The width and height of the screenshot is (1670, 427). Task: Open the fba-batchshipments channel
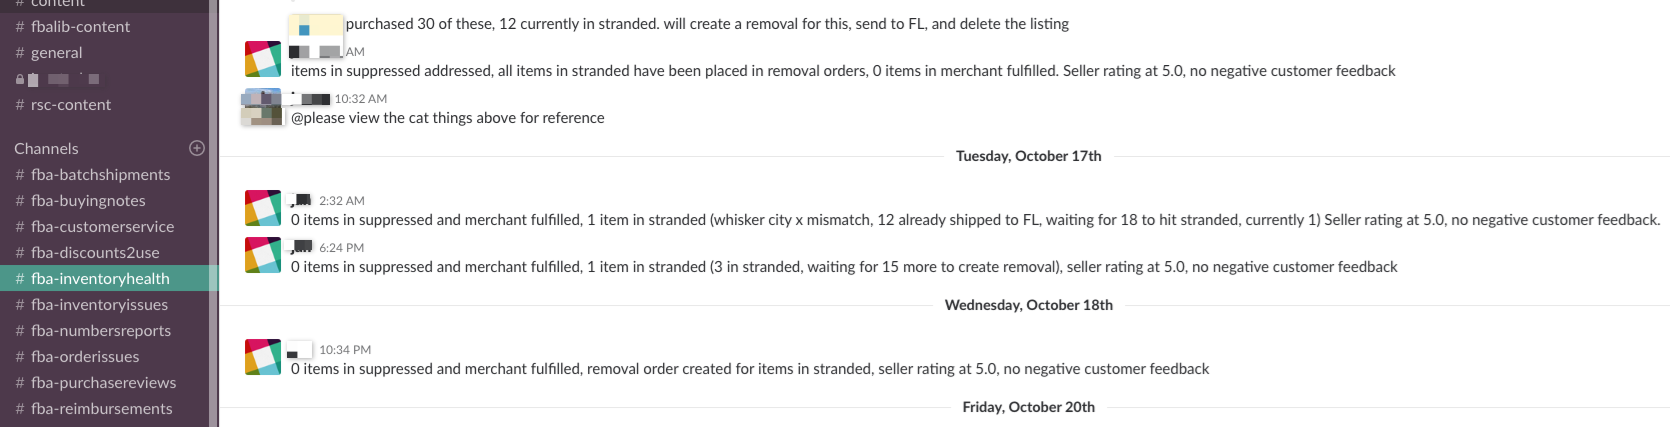100,174
